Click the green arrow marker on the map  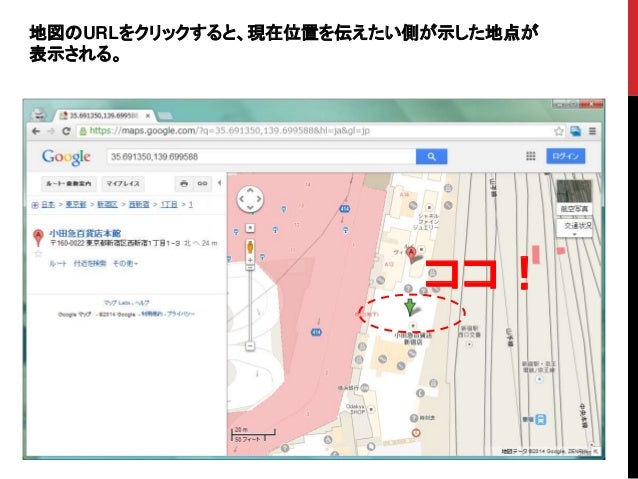click(410, 307)
